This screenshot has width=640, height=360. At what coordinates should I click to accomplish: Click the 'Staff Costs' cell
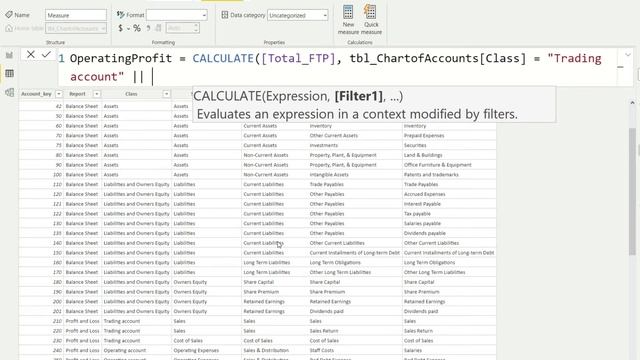tap(322, 351)
